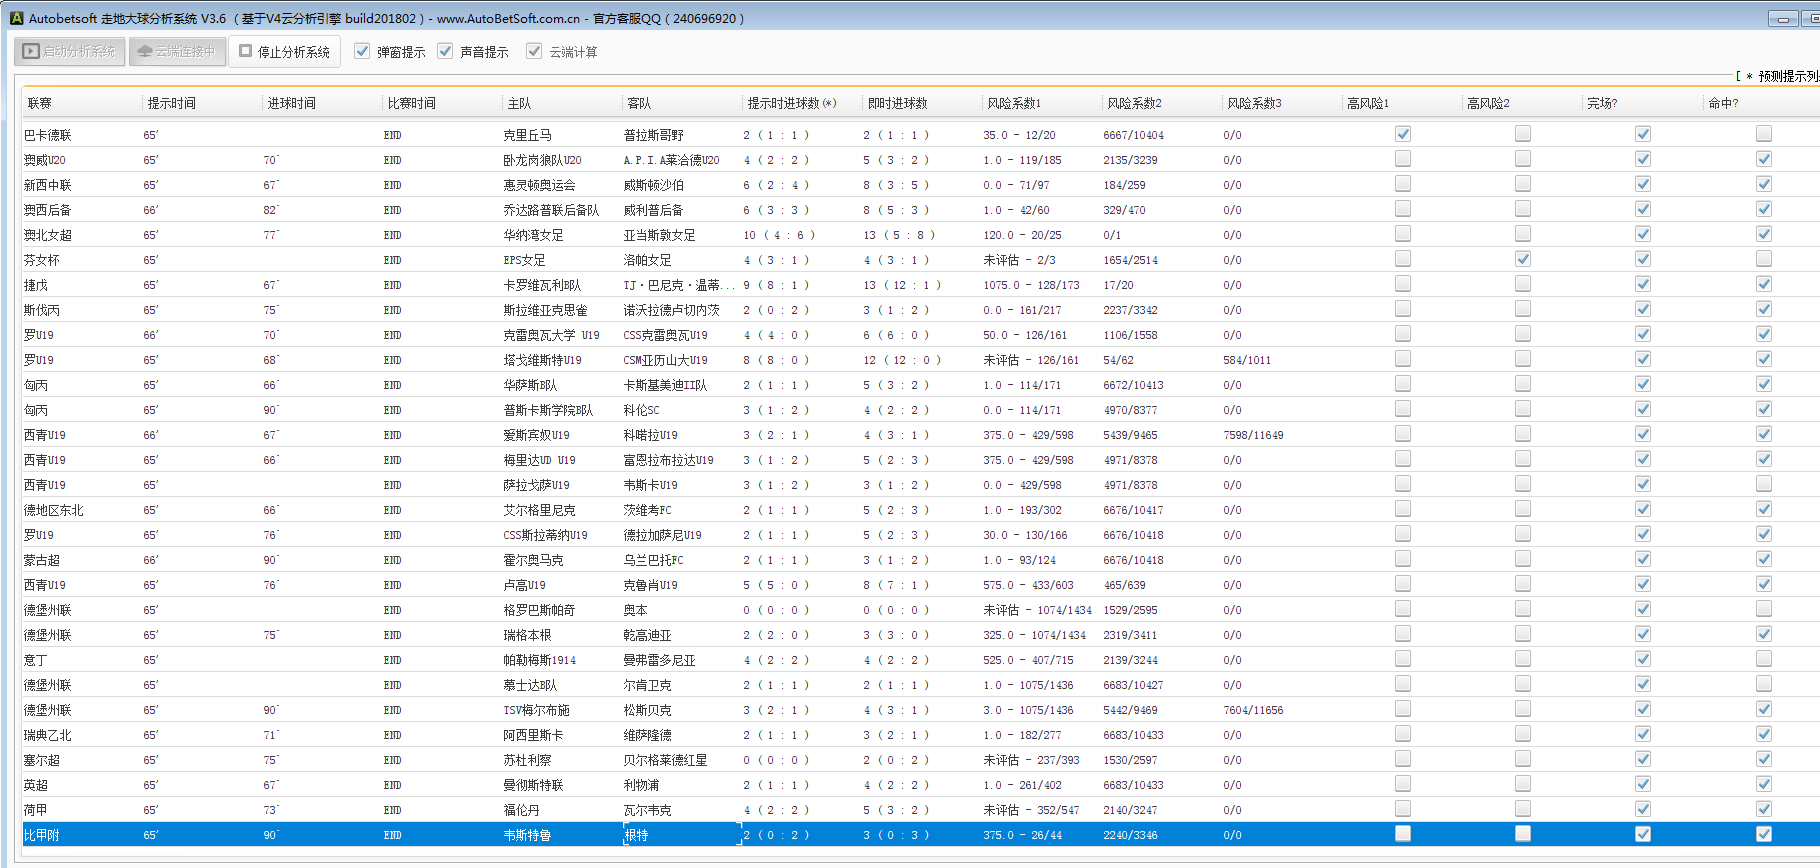The height and width of the screenshot is (868, 1820).
Task: Minimize the Autobetsoft window
Action: click(x=1782, y=19)
